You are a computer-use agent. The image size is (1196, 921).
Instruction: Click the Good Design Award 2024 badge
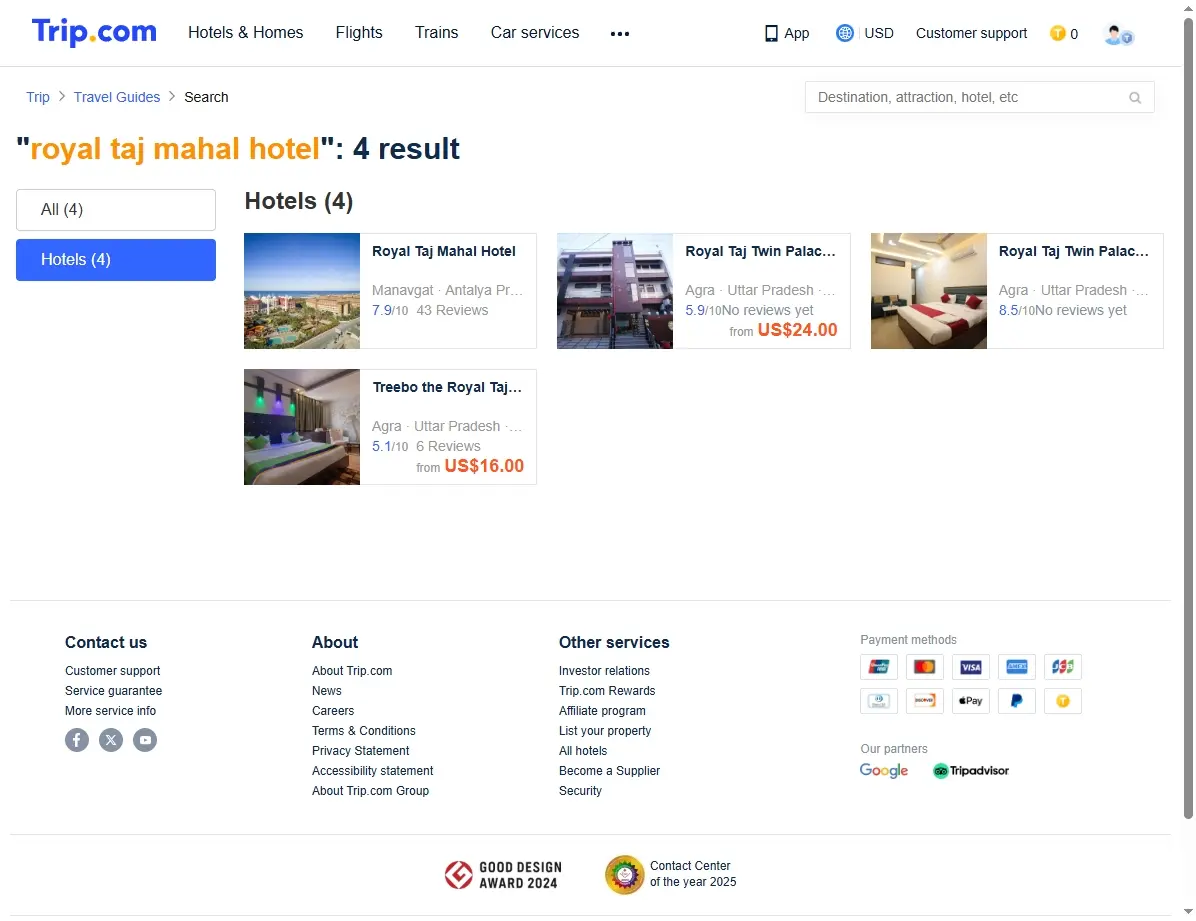click(x=503, y=875)
